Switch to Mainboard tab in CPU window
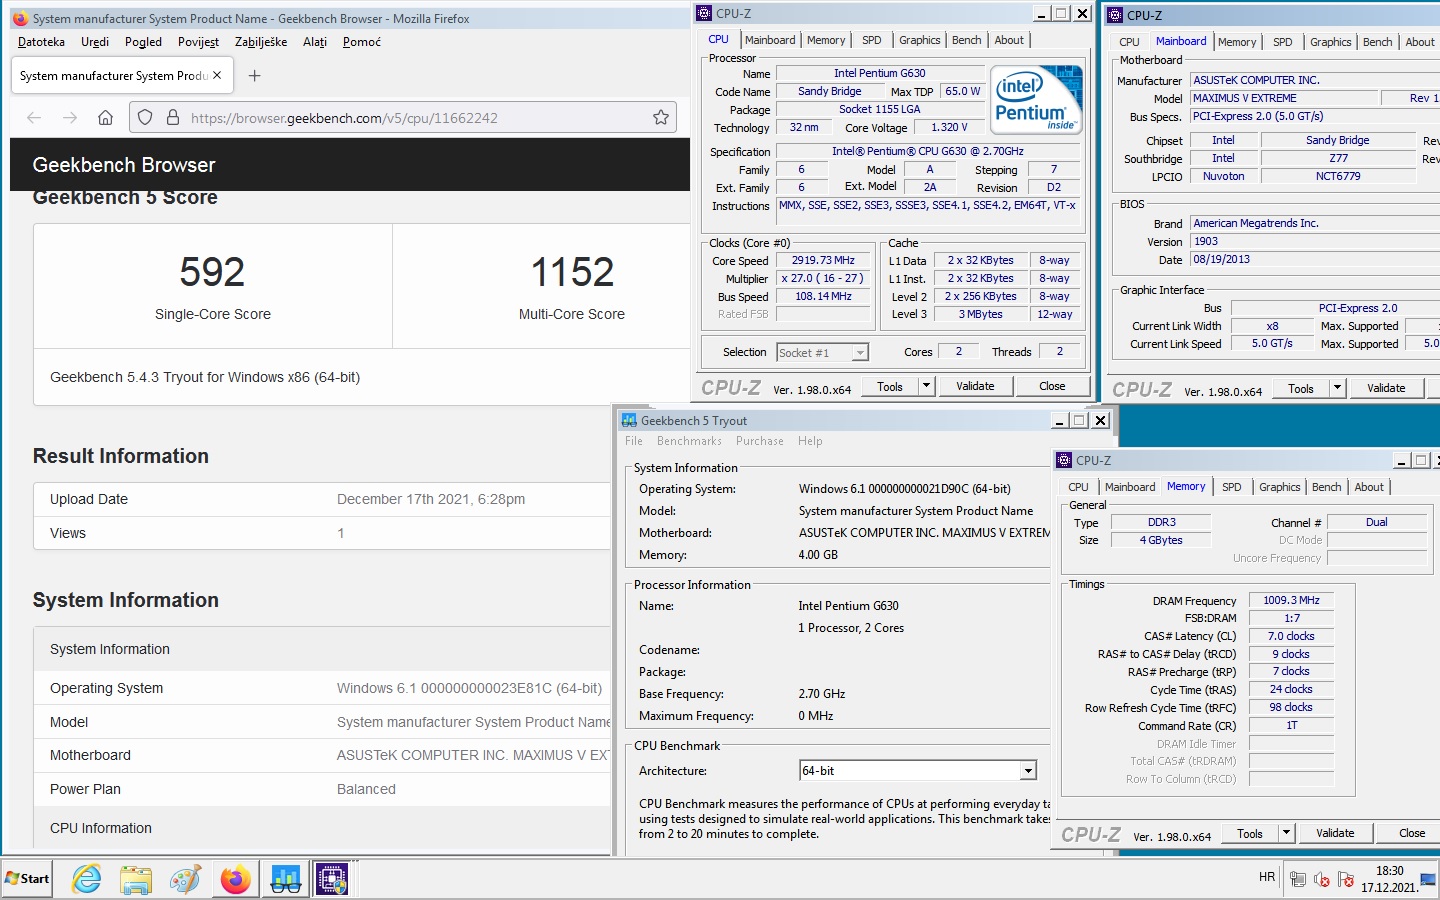Screen dimensions: 1440x900 [770, 40]
